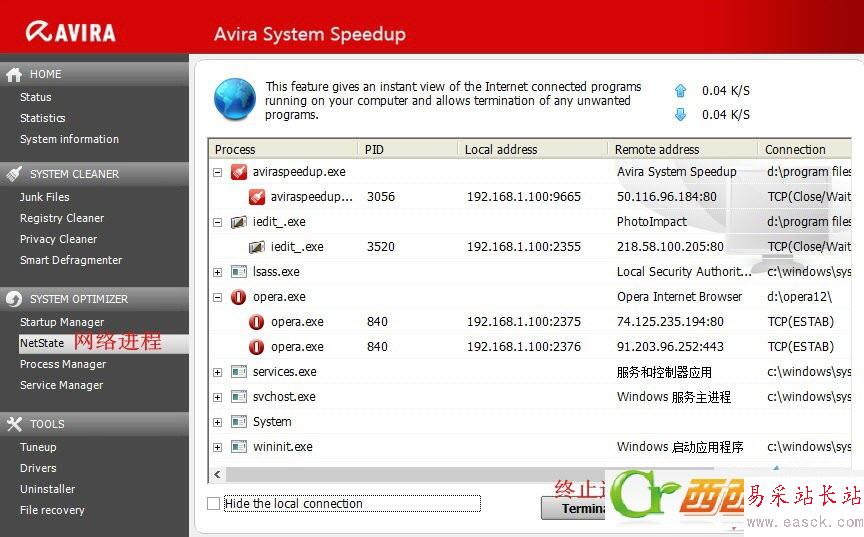
Task: Open Tuneup tool
Action: click(38, 447)
